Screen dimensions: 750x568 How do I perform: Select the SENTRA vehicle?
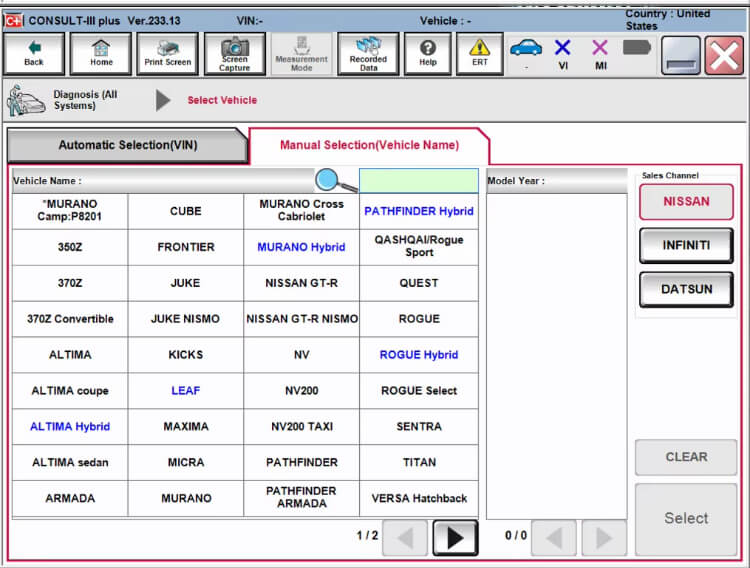tap(419, 427)
